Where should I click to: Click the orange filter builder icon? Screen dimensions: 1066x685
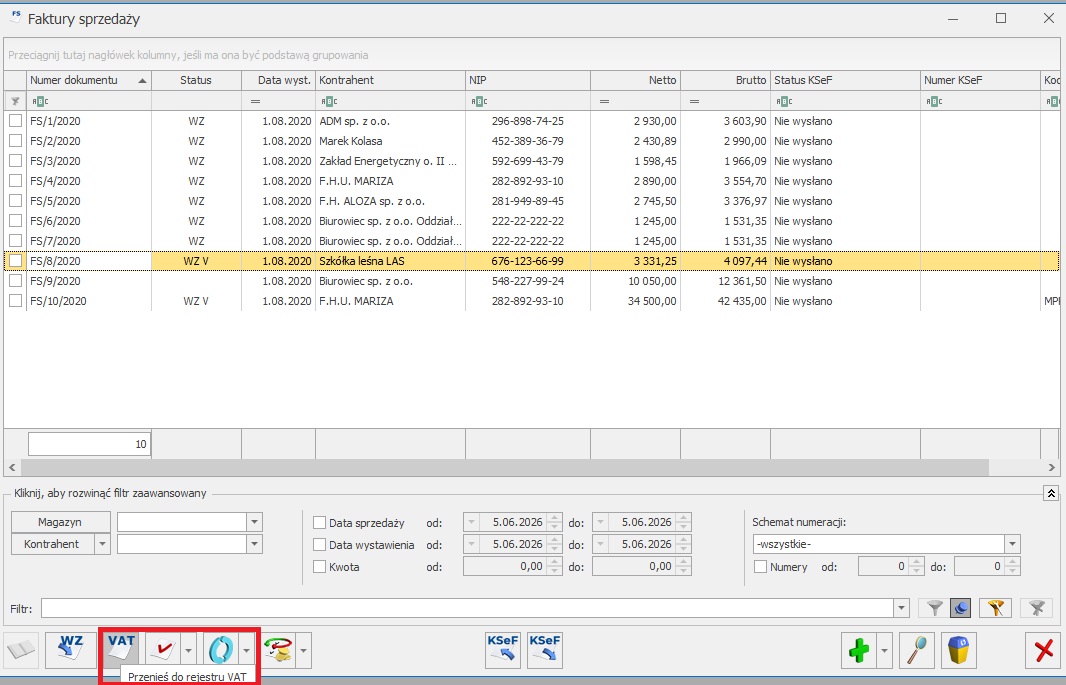[996, 608]
